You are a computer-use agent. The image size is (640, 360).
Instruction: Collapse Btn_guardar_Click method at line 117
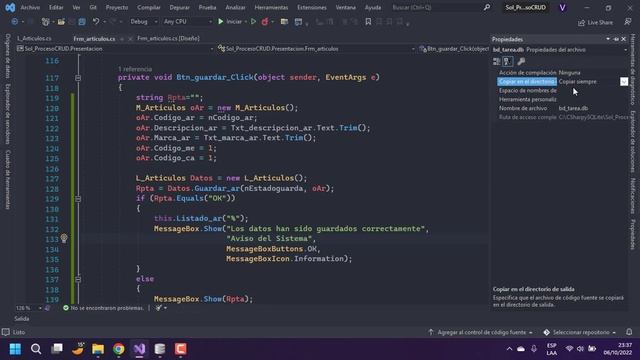pos(78,78)
